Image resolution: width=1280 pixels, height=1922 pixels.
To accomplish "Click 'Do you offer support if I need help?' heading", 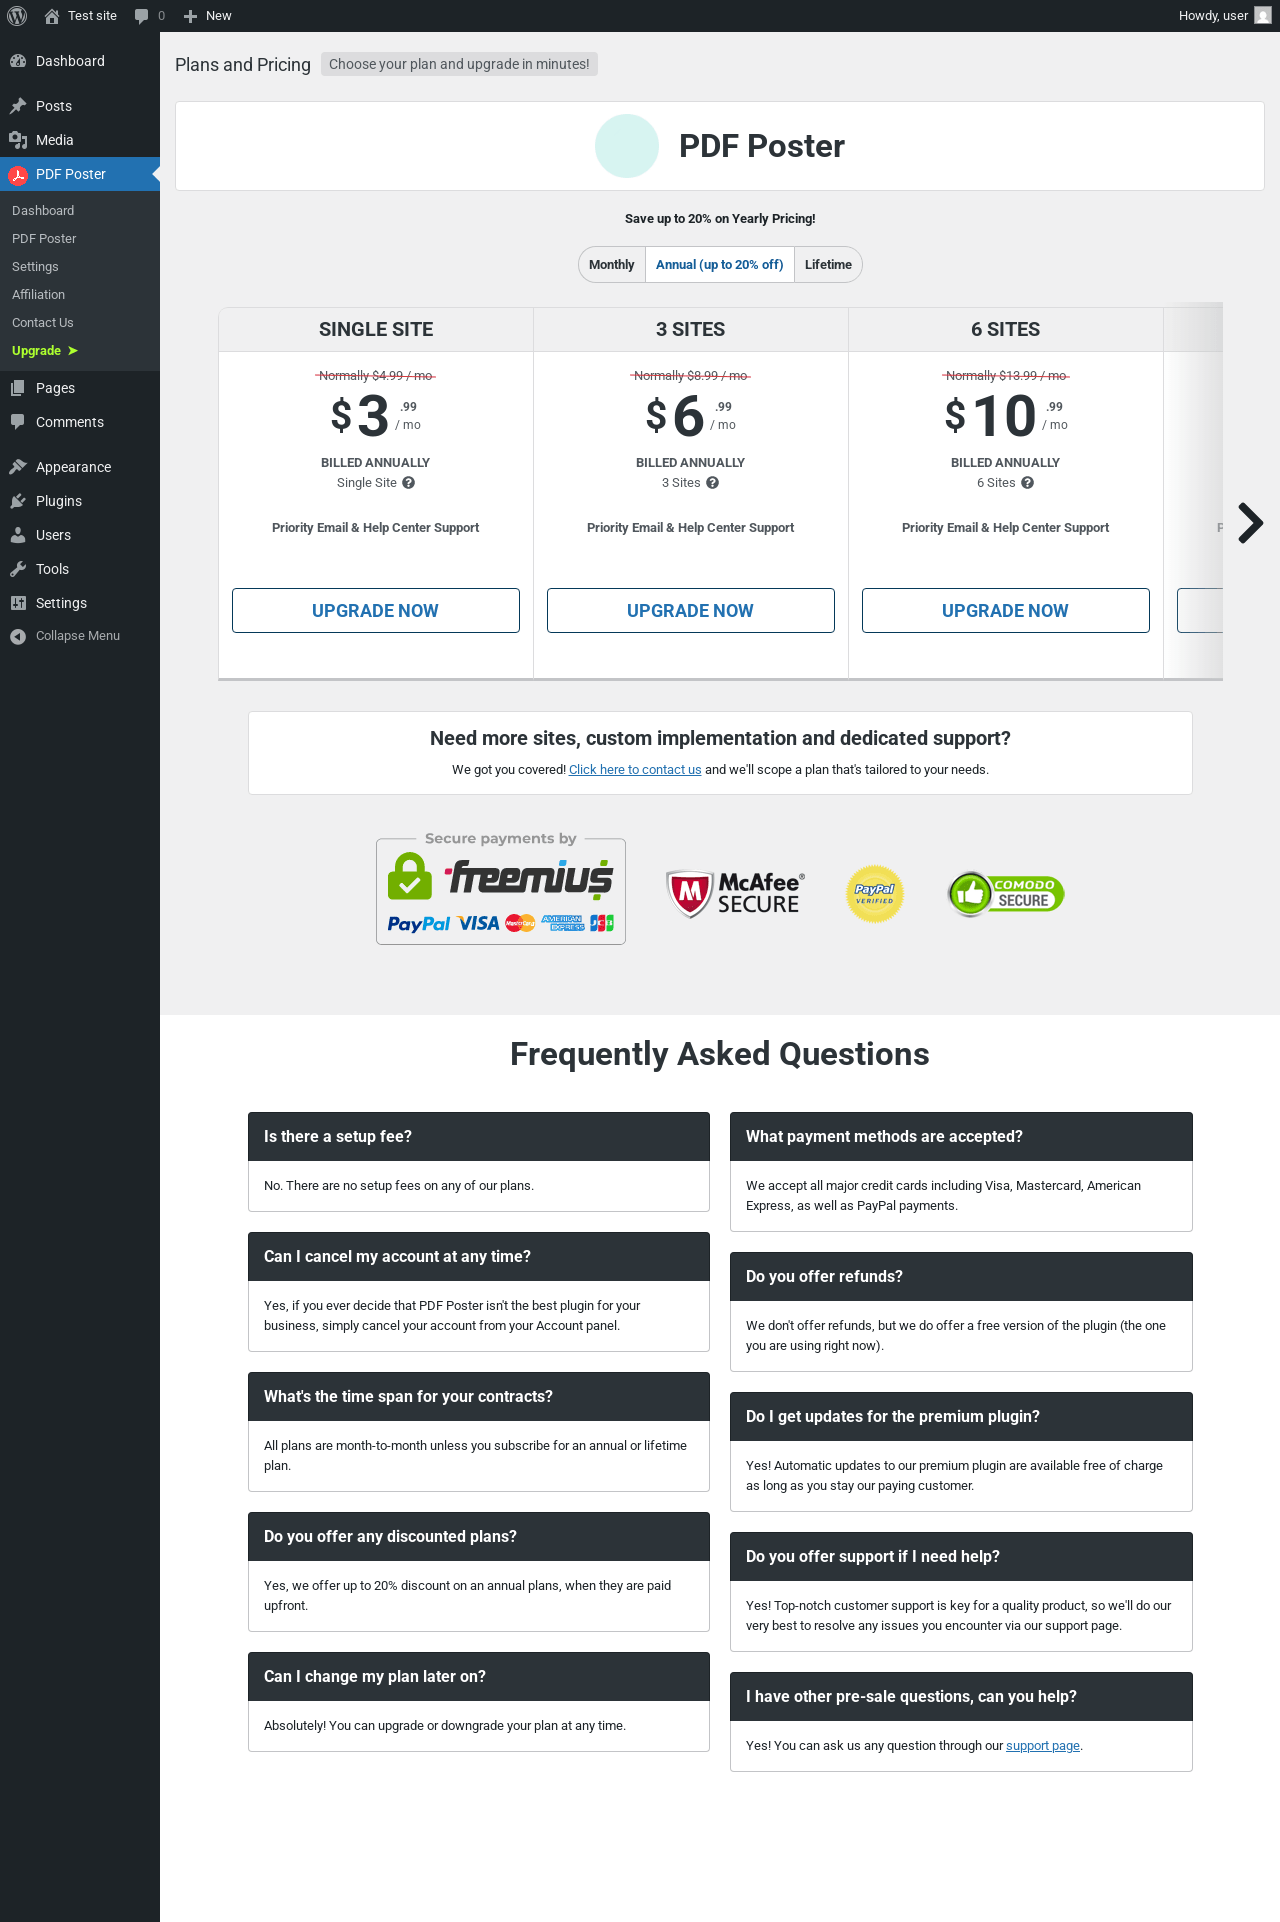I will pyautogui.click(x=961, y=1557).
